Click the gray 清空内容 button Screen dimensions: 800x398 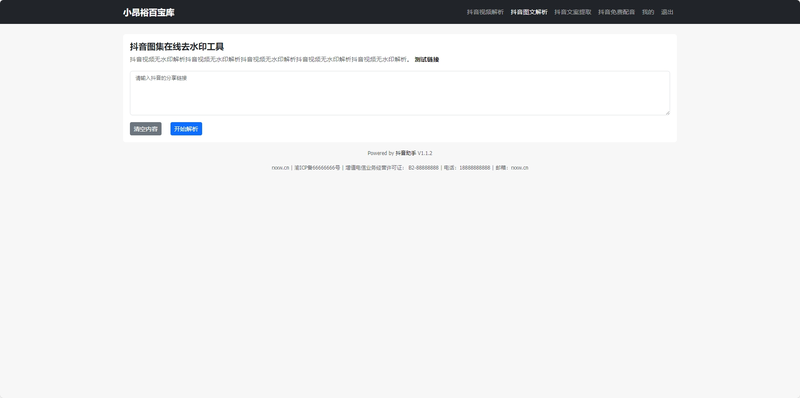145,129
